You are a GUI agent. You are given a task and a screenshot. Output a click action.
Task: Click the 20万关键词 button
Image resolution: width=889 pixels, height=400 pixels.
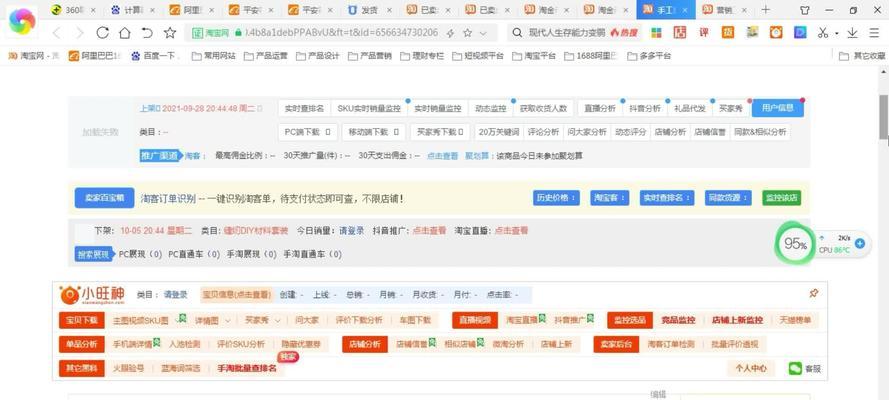pos(499,132)
